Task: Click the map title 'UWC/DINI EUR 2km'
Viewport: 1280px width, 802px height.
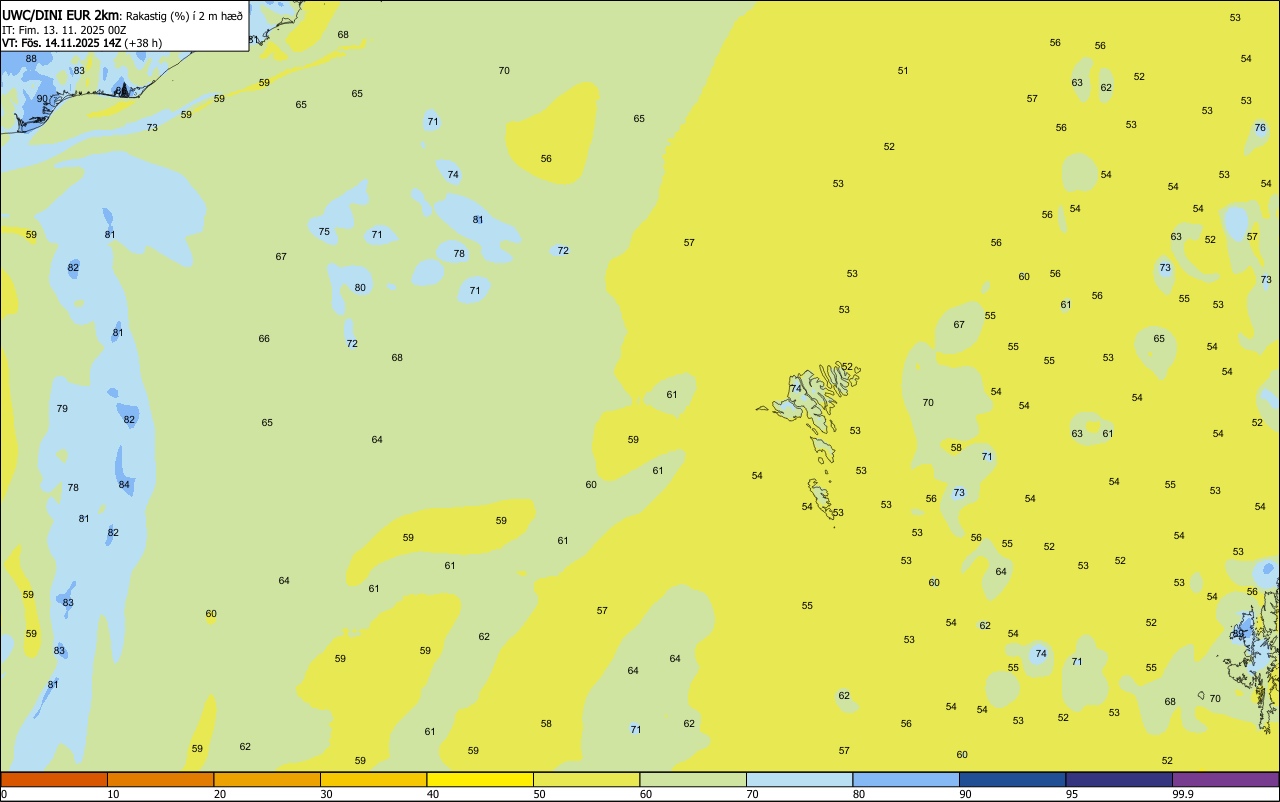Action: click(60, 15)
